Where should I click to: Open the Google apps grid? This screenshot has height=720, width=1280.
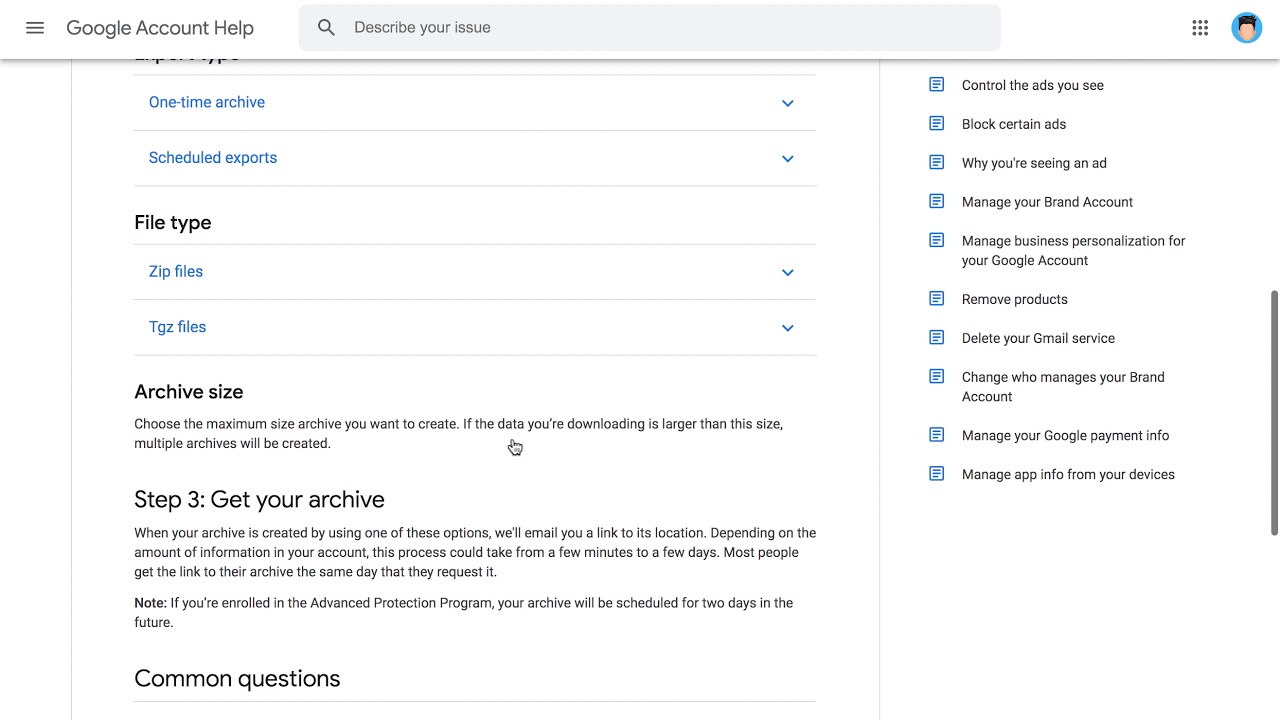[x=1200, y=28]
